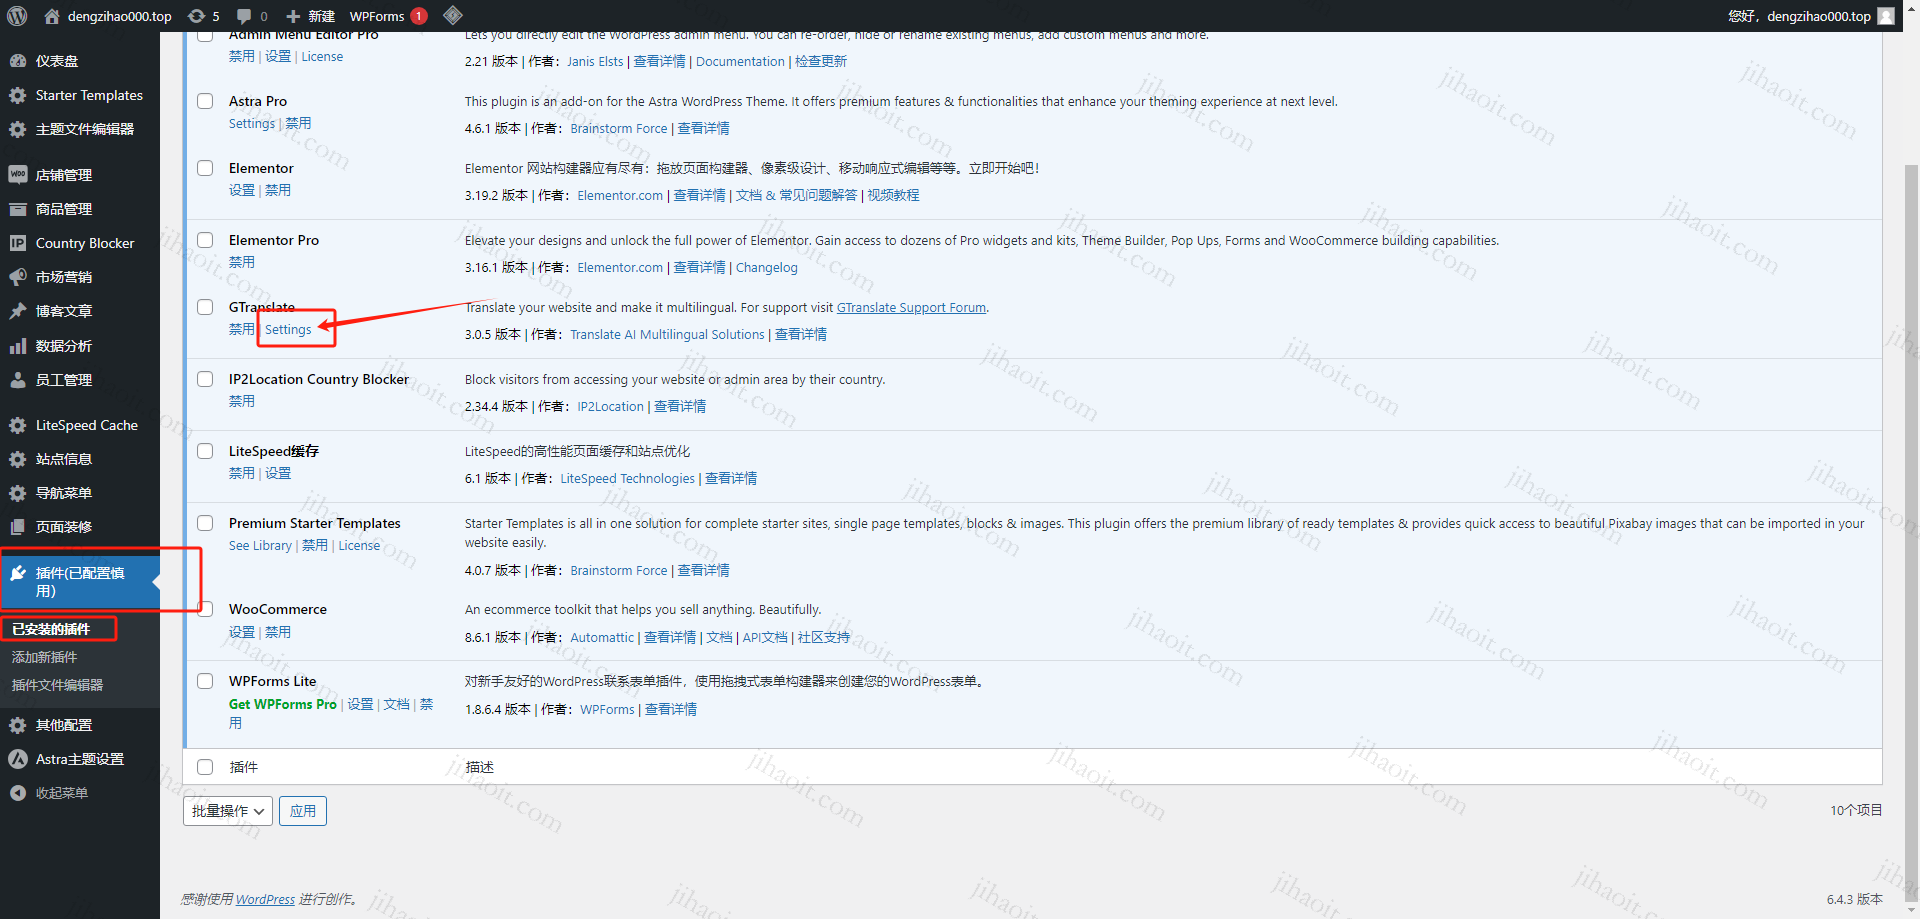
Task: Click the diamond icon after WPForms in admin bar
Action: pos(453,15)
